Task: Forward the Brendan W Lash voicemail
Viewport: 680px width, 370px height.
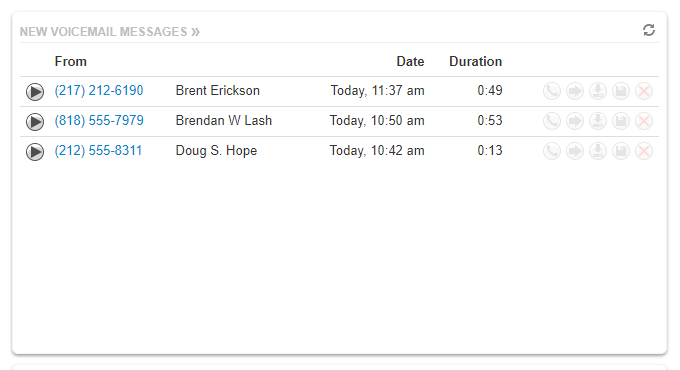Action: (575, 121)
